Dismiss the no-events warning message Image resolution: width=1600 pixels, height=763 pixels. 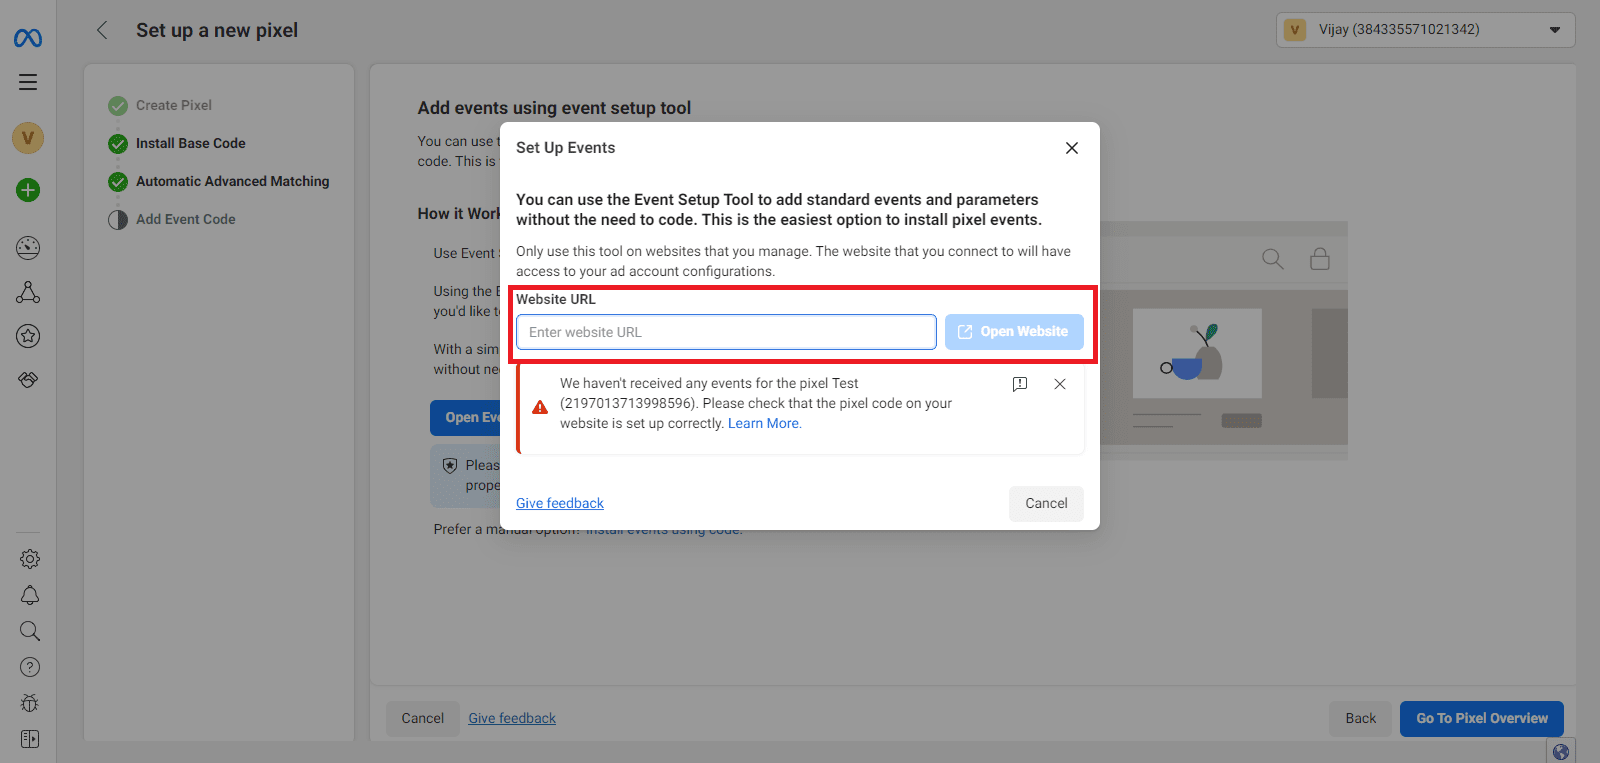(1060, 384)
